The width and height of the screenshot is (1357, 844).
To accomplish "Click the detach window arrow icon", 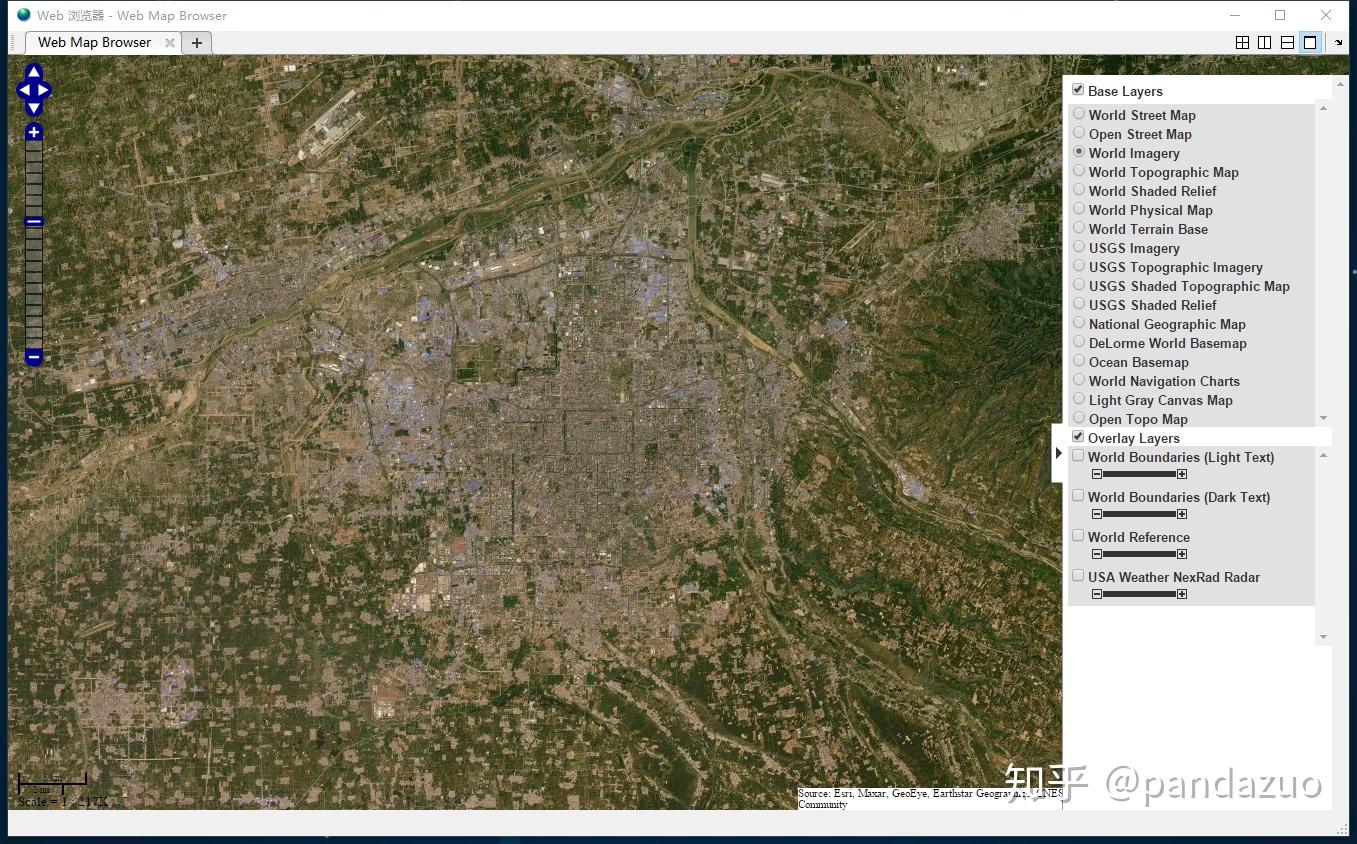I will pos(1339,43).
